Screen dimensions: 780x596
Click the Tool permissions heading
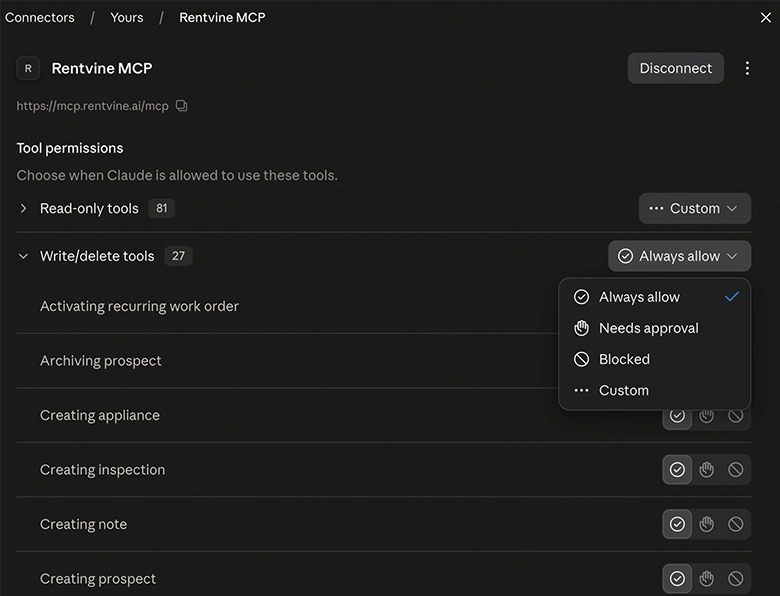[x=70, y=148]
